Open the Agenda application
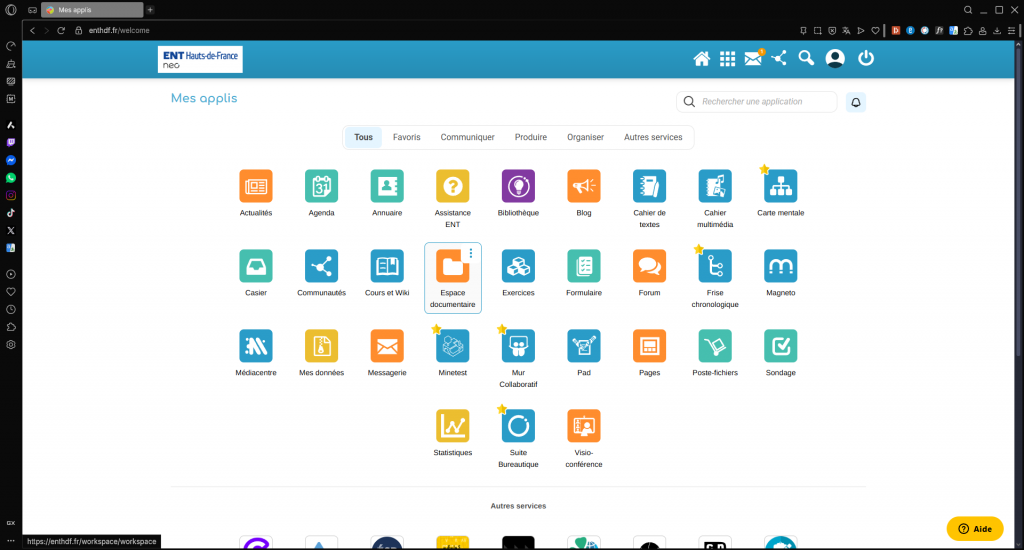Screen dimensions: 1024x550 (x=321, y=186)
